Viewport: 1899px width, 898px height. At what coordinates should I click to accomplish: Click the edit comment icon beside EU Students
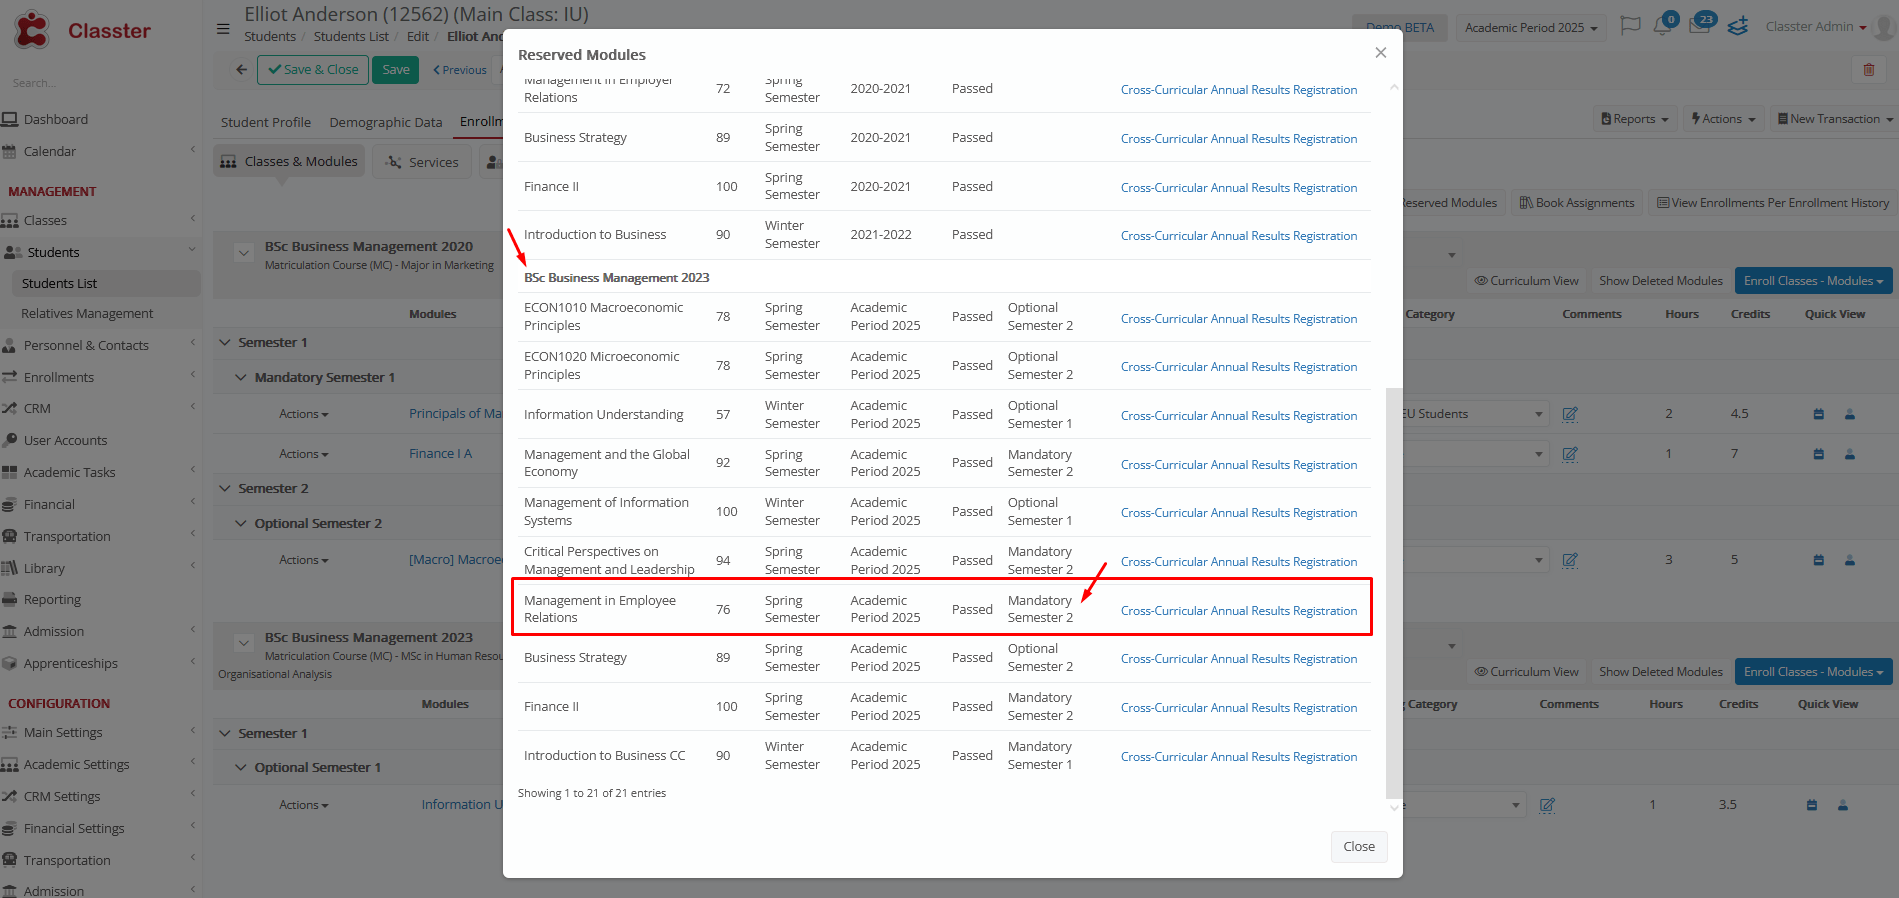tap(1570, 414)
